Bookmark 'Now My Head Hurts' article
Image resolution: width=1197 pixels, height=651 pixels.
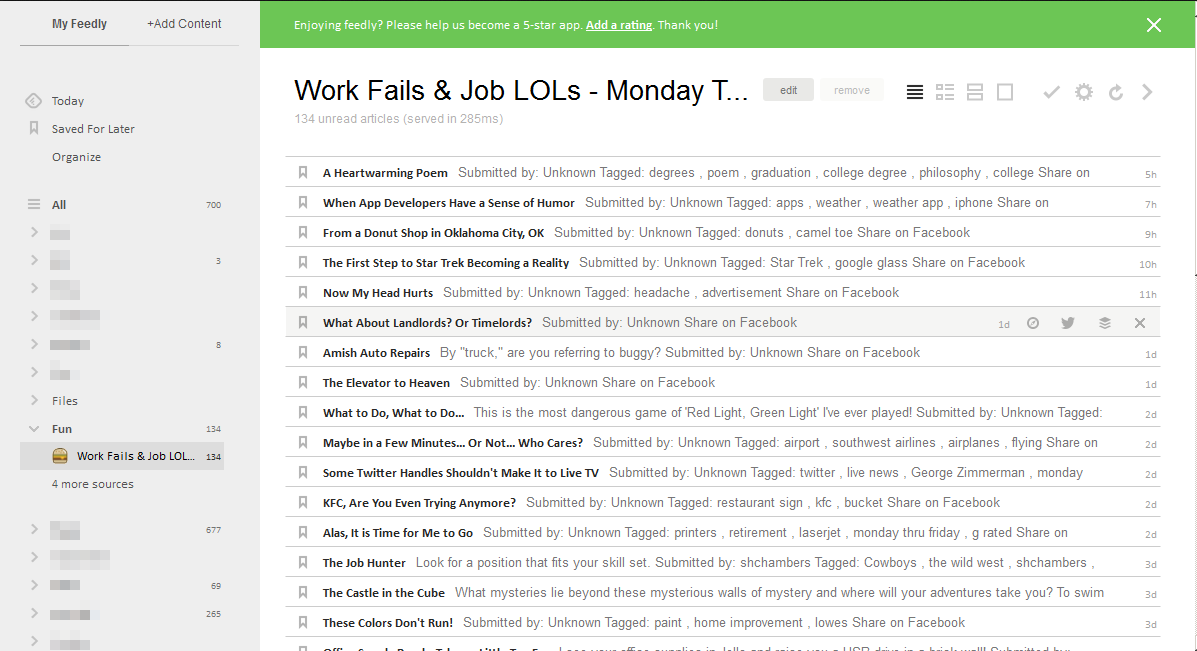pos(303,292)
